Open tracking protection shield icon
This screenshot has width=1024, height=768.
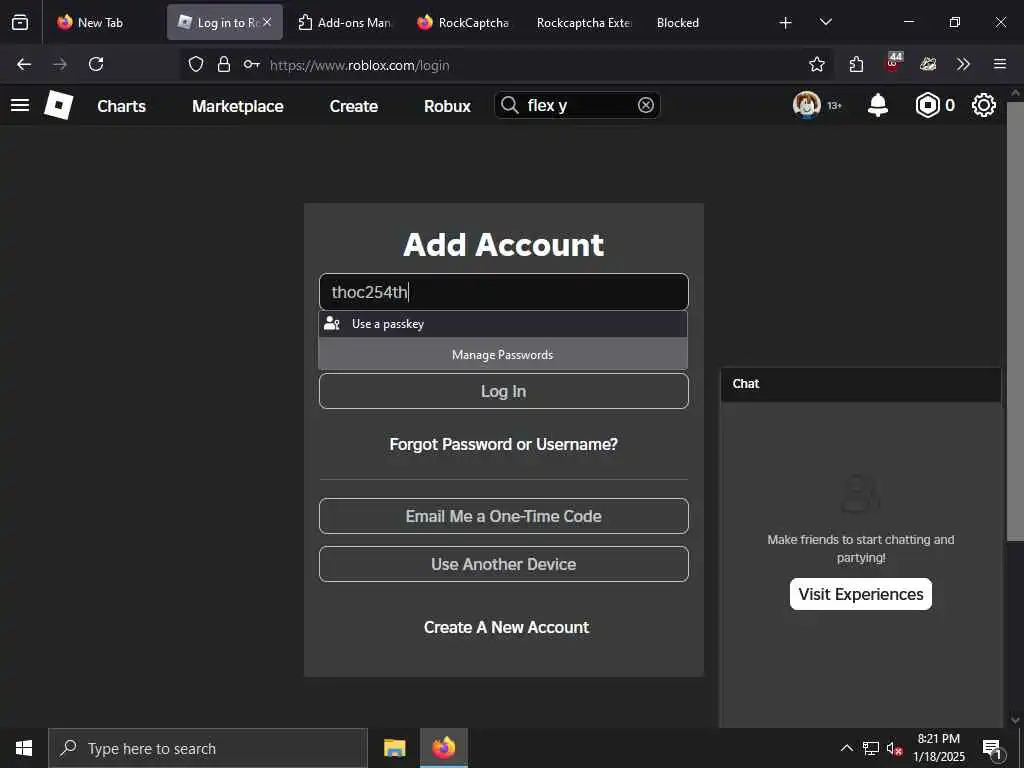coord(196,64)
